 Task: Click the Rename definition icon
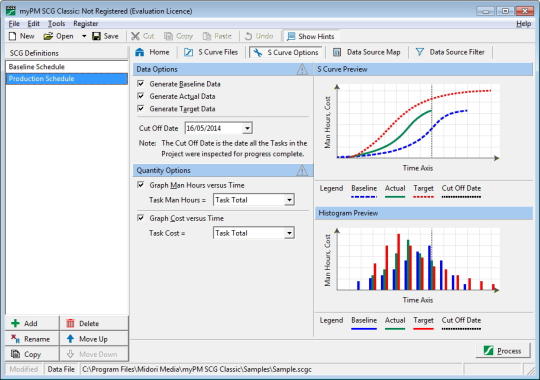pyautogui.click(x=15, y=339)
